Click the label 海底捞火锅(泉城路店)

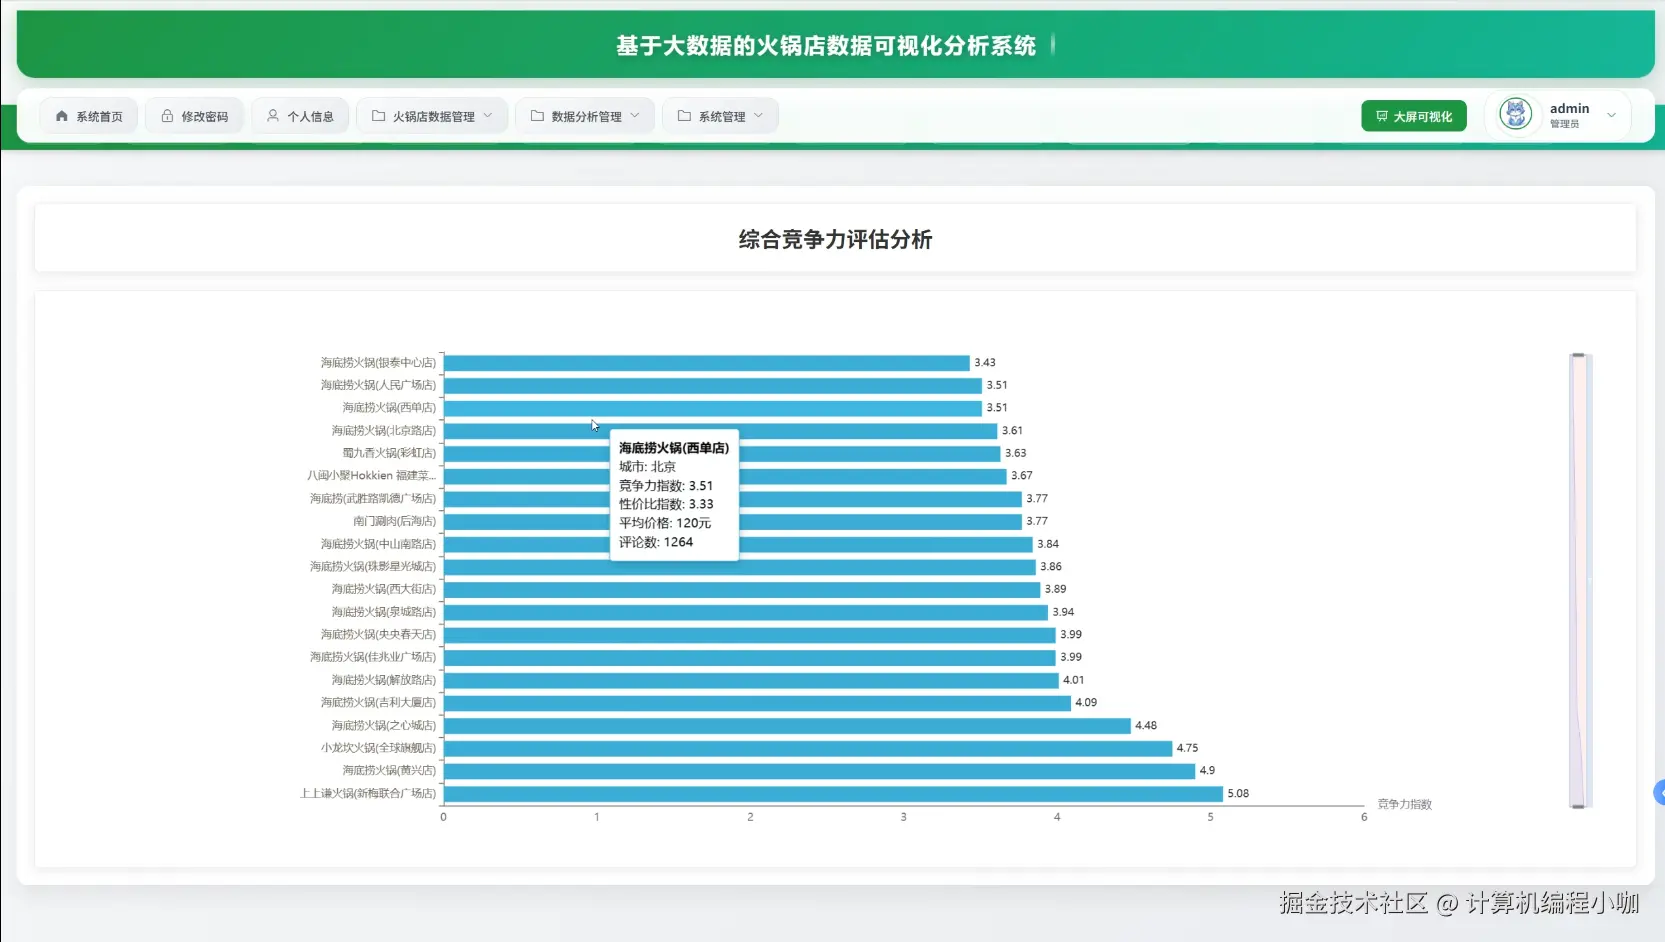tap(384, 612)
